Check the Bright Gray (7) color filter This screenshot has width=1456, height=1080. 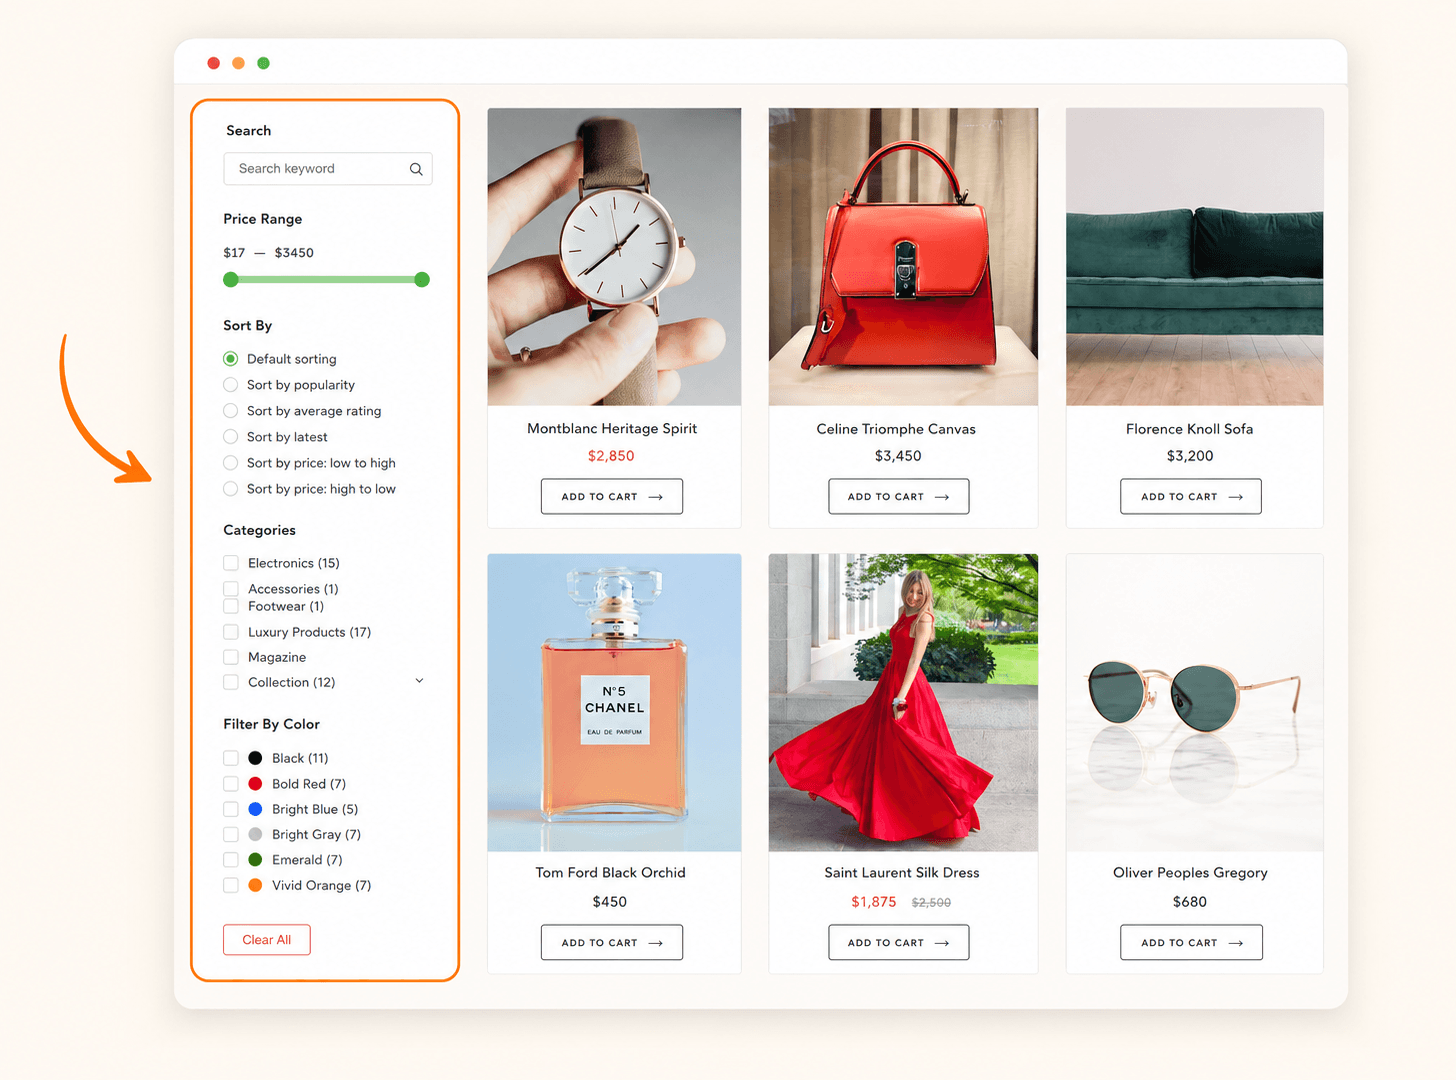point(231,834)
